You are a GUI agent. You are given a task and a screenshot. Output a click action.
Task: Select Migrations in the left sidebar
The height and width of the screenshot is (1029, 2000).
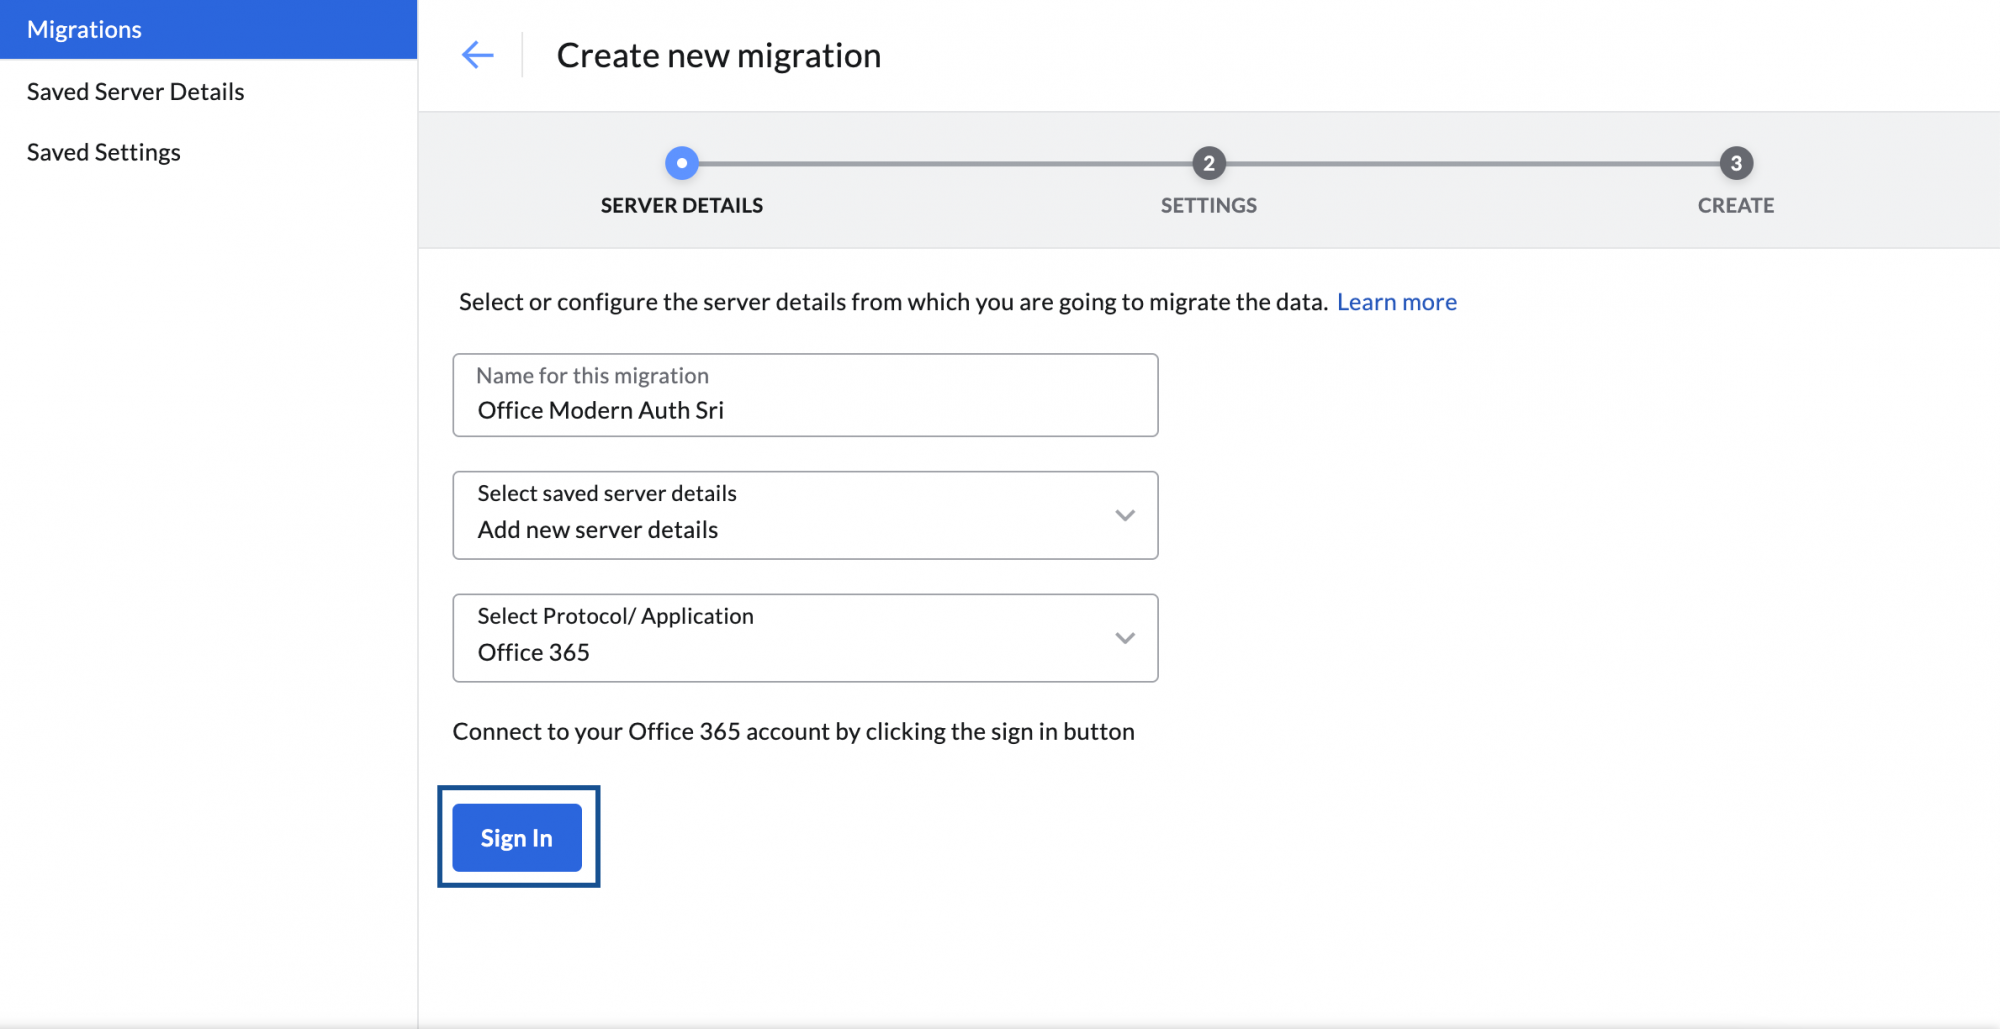click(x=84, y=29)
